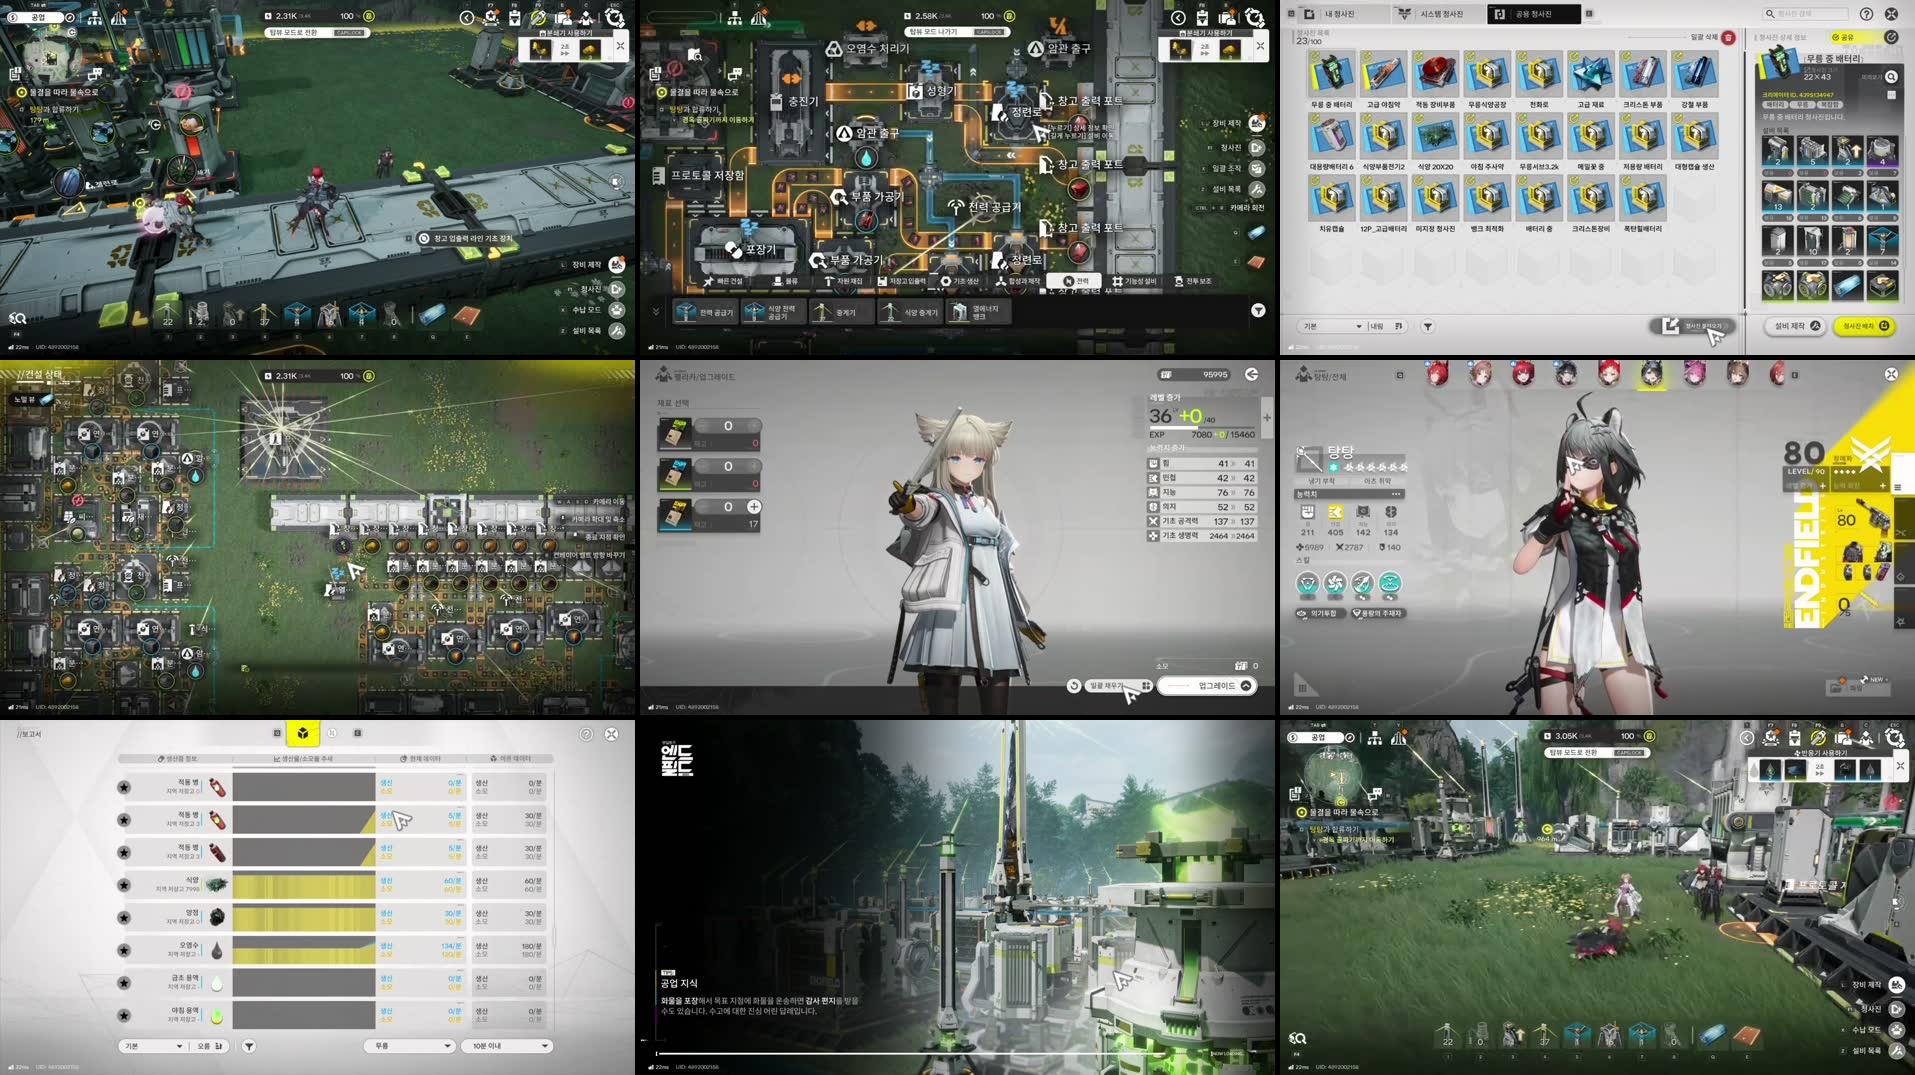Screen dimensions: 1915x1075
Task: Select the yellow cube report tab icon
Action: pos(302,733)
